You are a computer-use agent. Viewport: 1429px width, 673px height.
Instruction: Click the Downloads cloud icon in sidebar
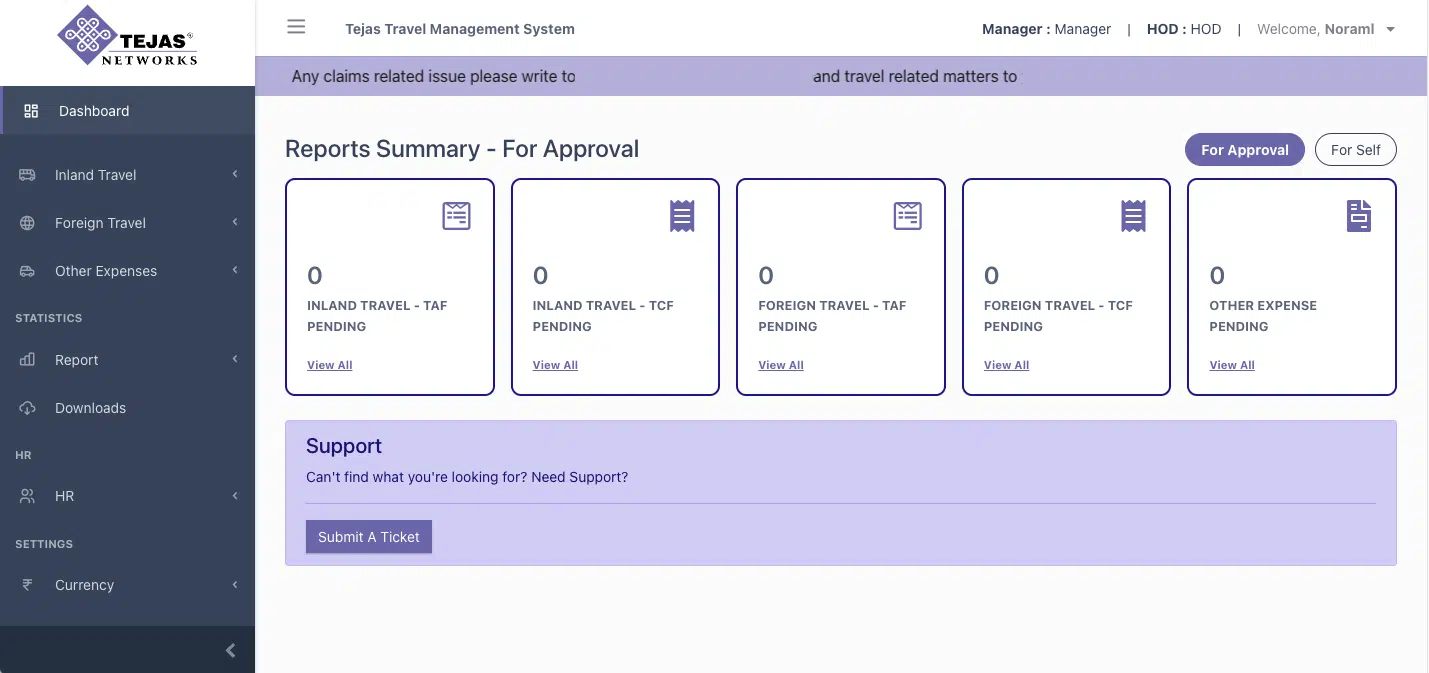[28, 408]
